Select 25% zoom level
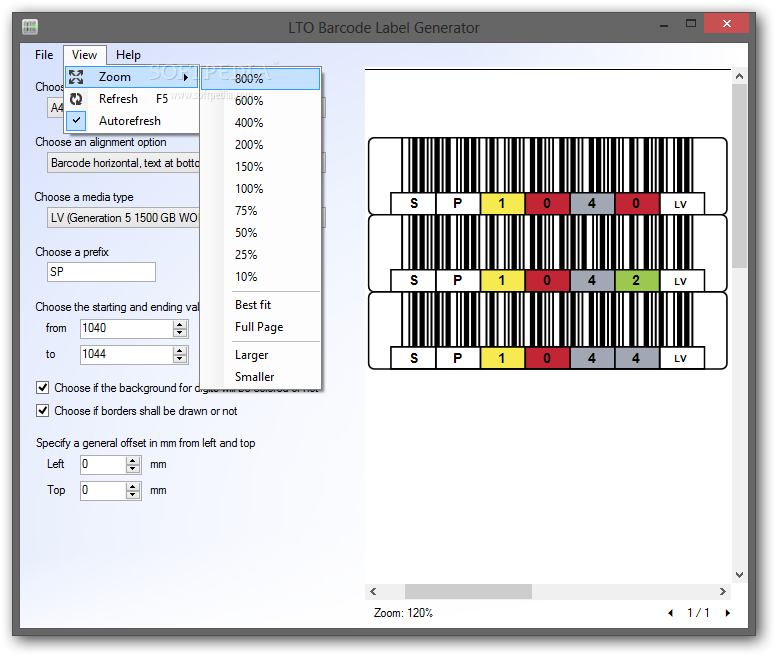 click(x=260, y=255)
